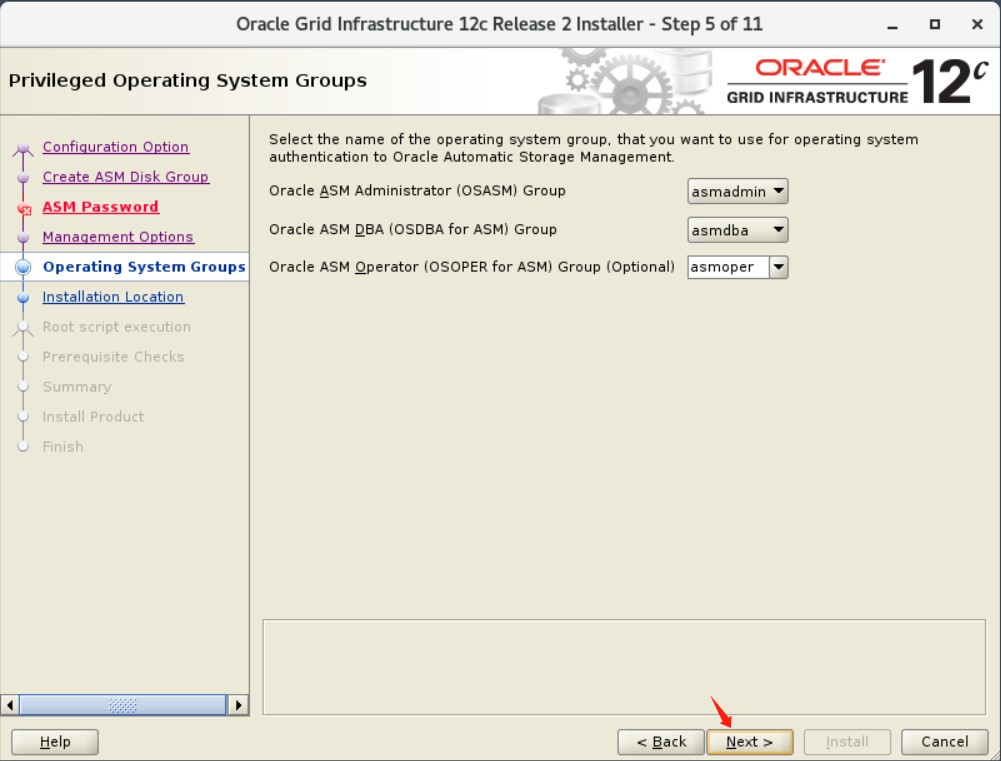Click the right arrow of the bottom scrollbar

click(240, 704)
